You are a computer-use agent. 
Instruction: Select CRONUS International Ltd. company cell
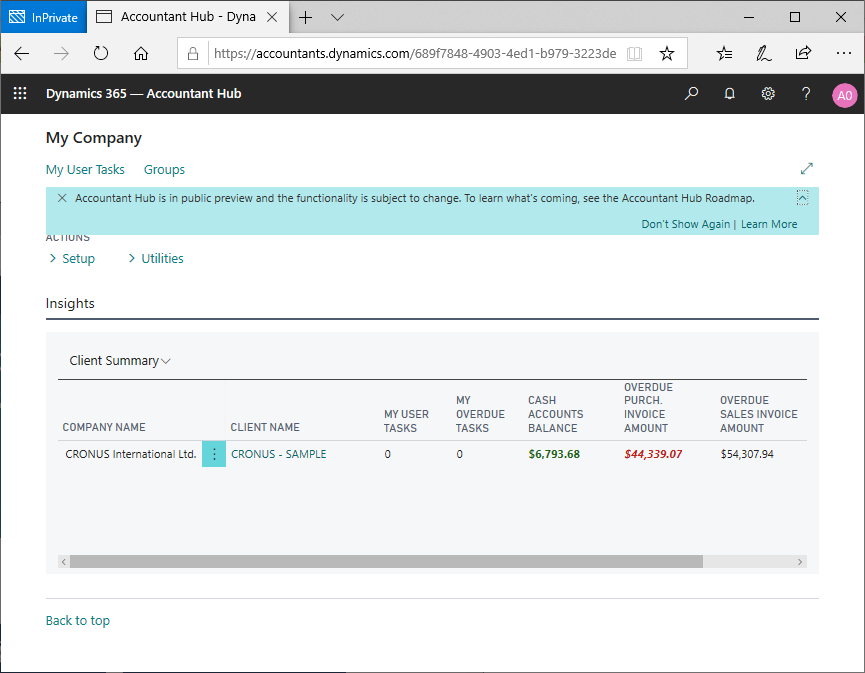click(131, 454)
